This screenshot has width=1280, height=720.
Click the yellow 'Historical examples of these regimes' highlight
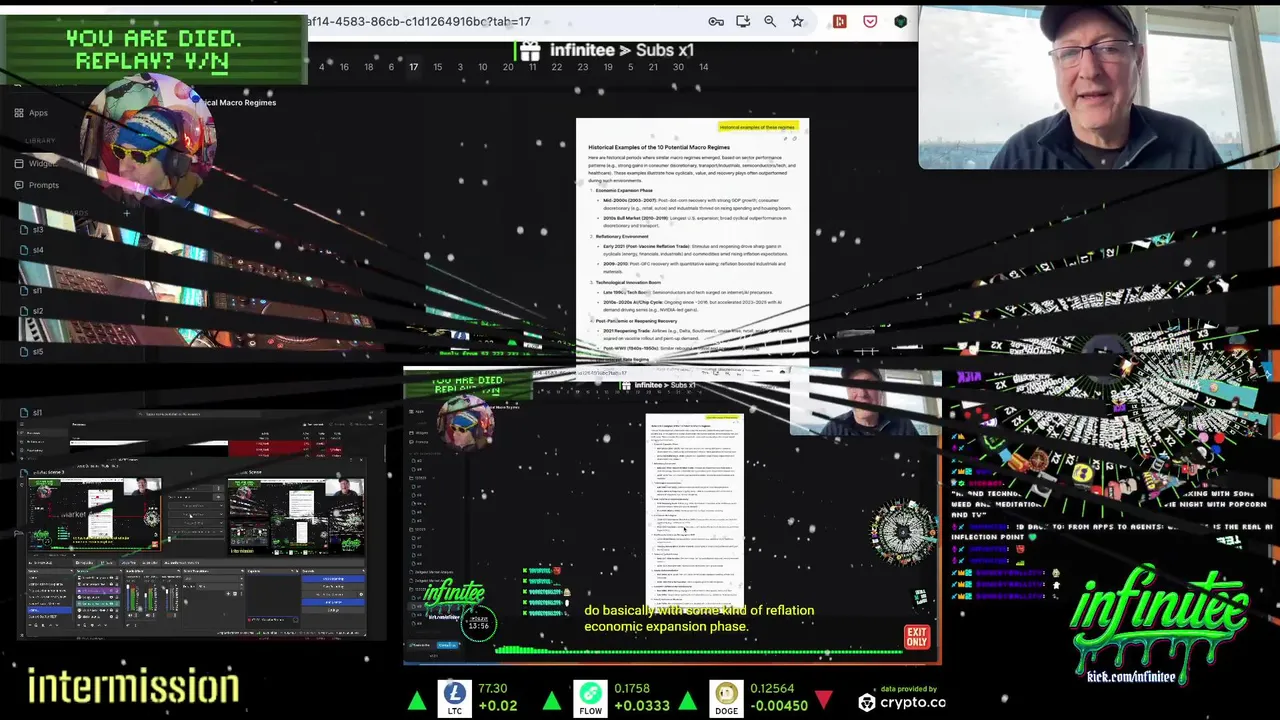click(x=757, y=127)
